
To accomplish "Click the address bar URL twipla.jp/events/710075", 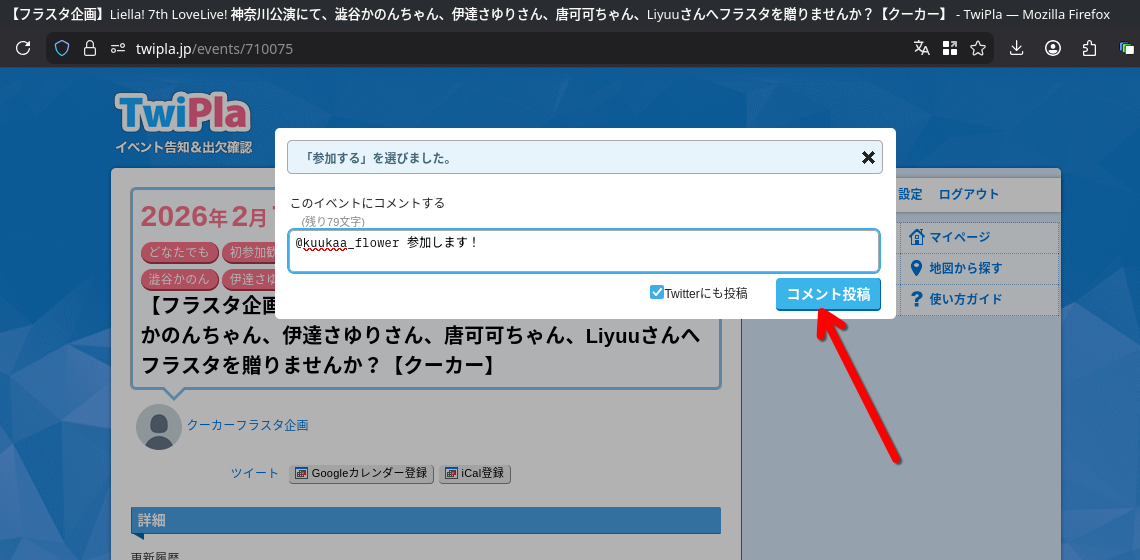I will [x=214, y=49].
